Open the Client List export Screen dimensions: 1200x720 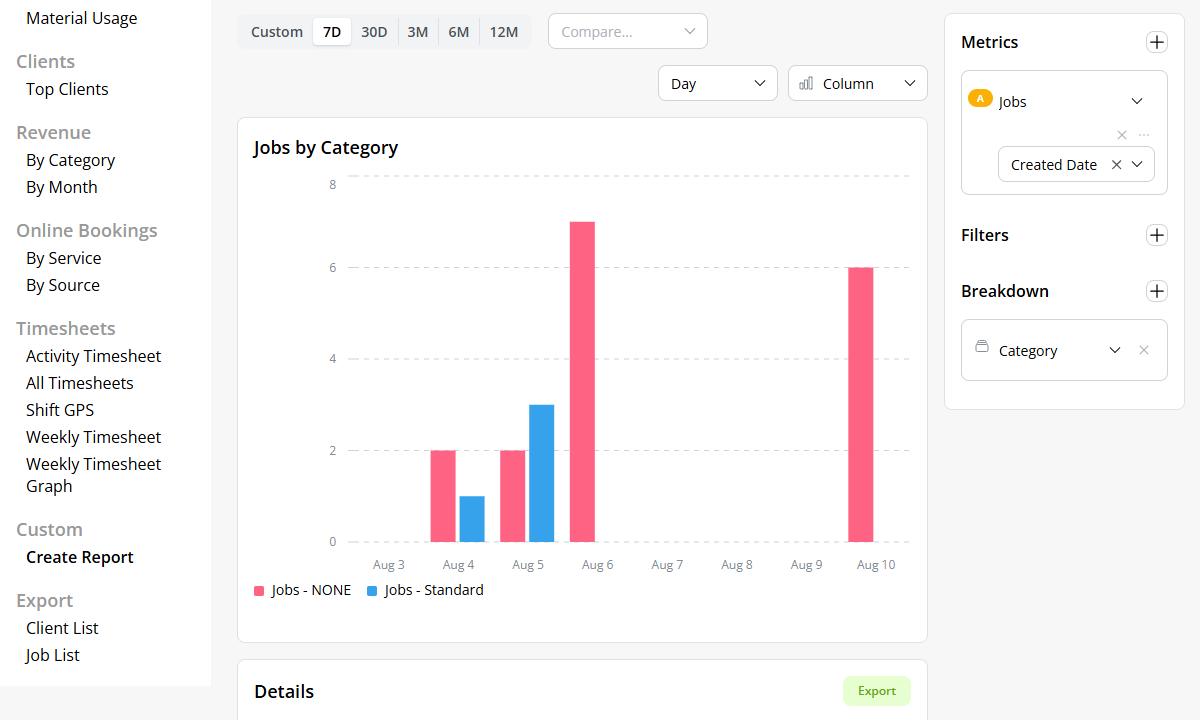(x=62, y=628)
